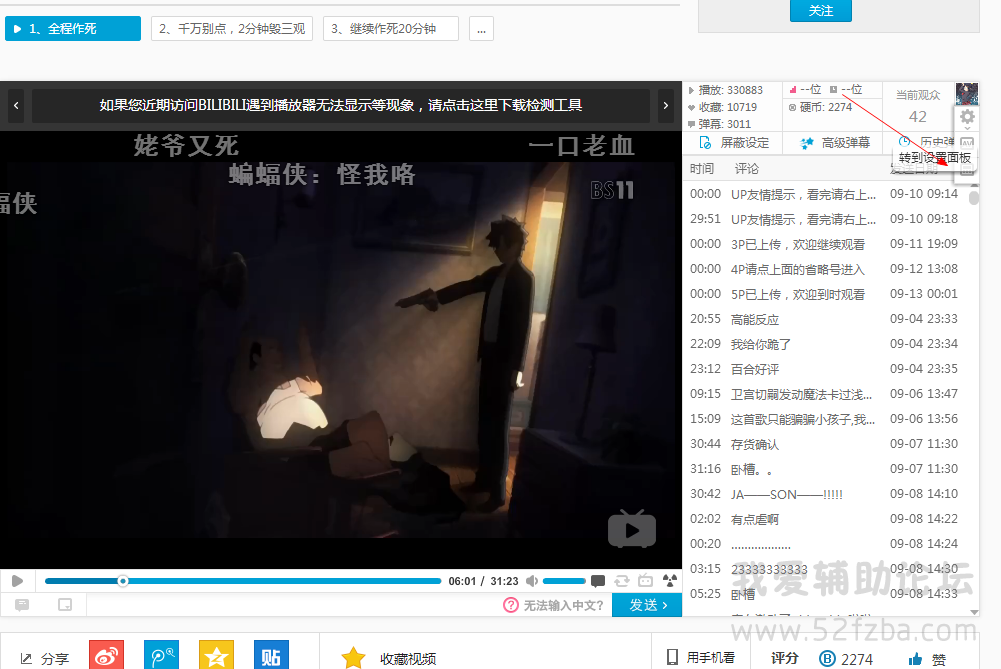Select comment row JA——SON——!!!!!
1001x669 pixels.
(x=824, y=493)
